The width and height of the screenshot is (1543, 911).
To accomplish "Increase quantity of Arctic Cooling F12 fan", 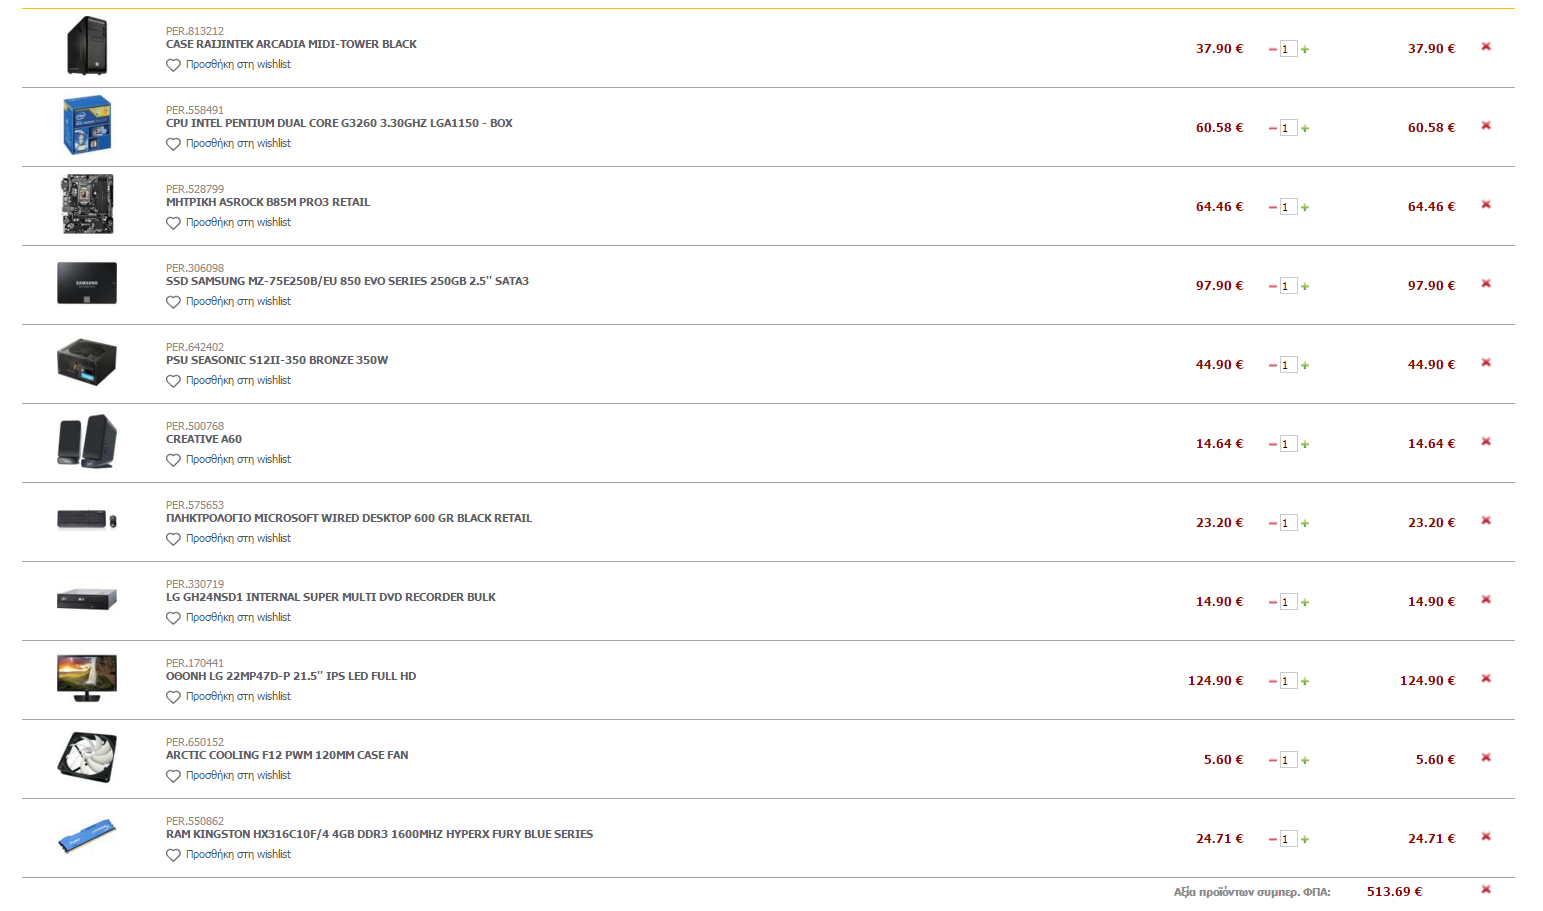I will point(1305,760).
